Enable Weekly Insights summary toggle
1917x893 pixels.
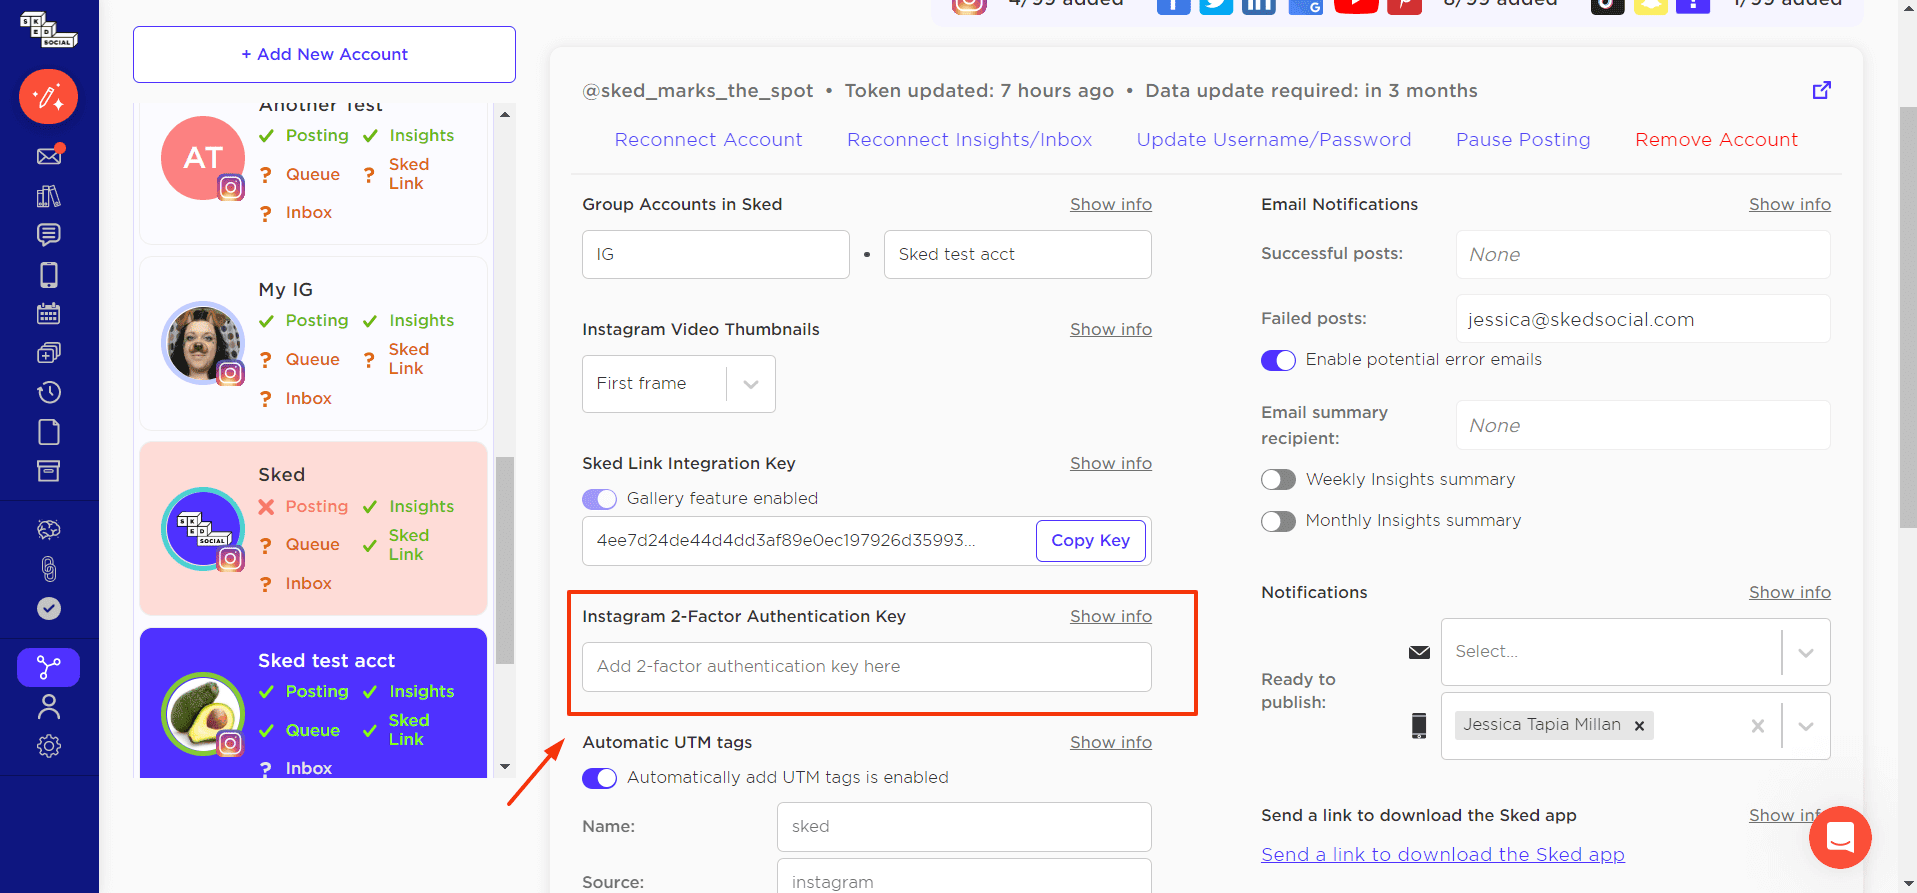1278,480
